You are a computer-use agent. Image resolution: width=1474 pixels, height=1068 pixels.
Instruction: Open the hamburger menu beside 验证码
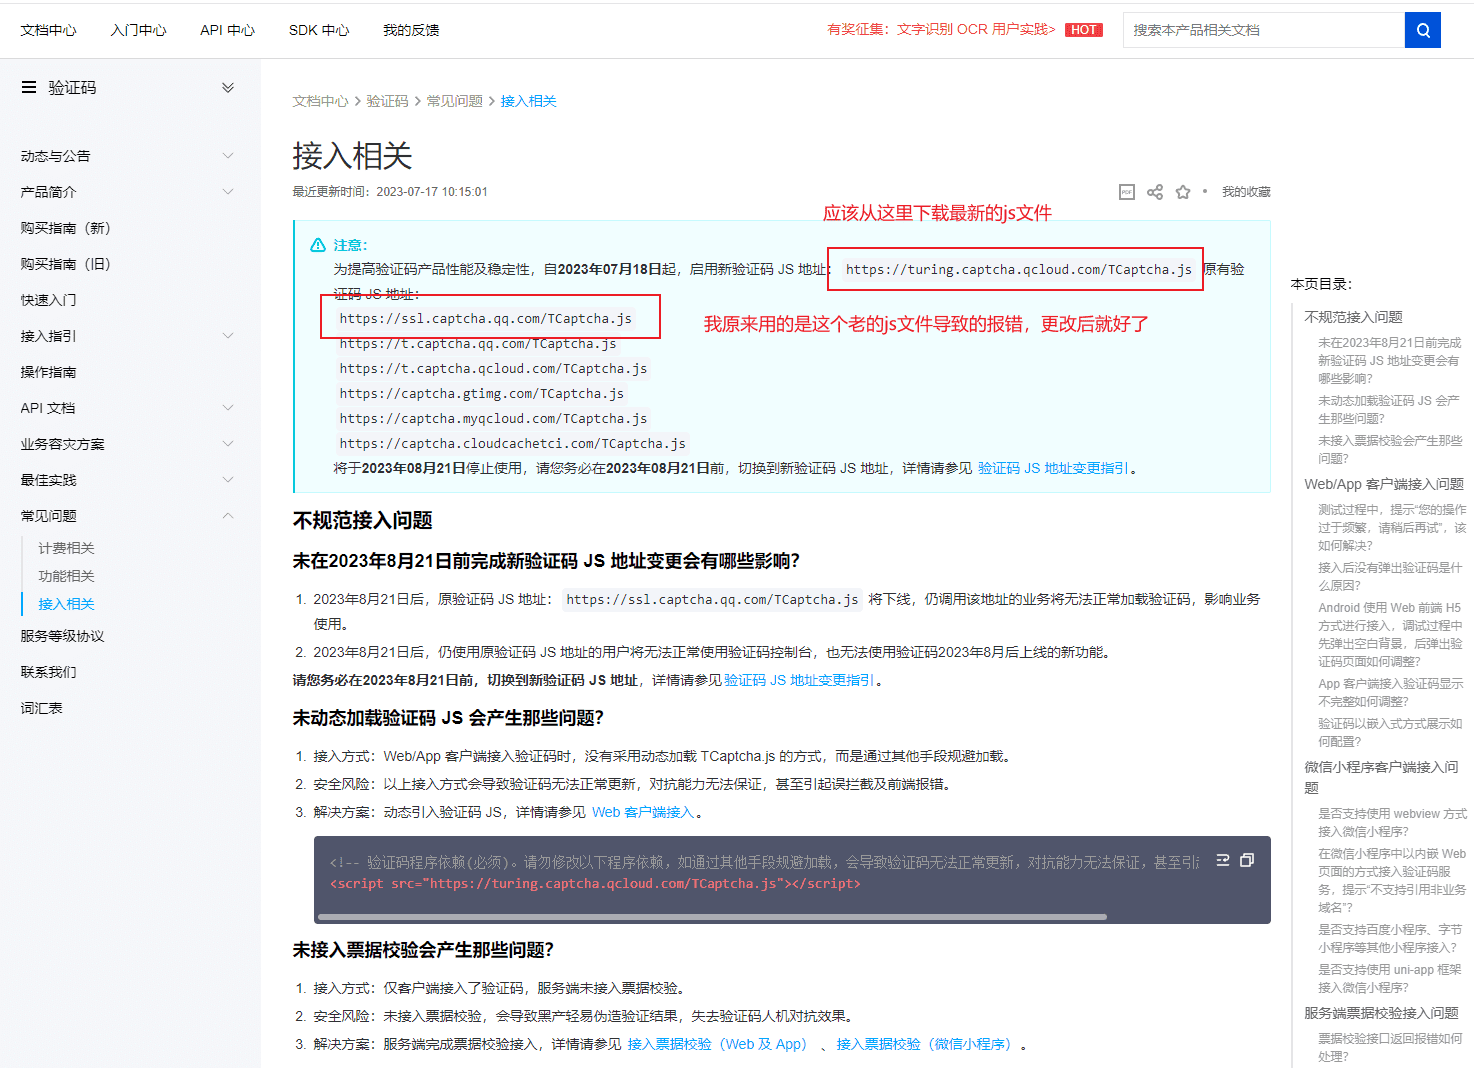(x=29, y=87)
